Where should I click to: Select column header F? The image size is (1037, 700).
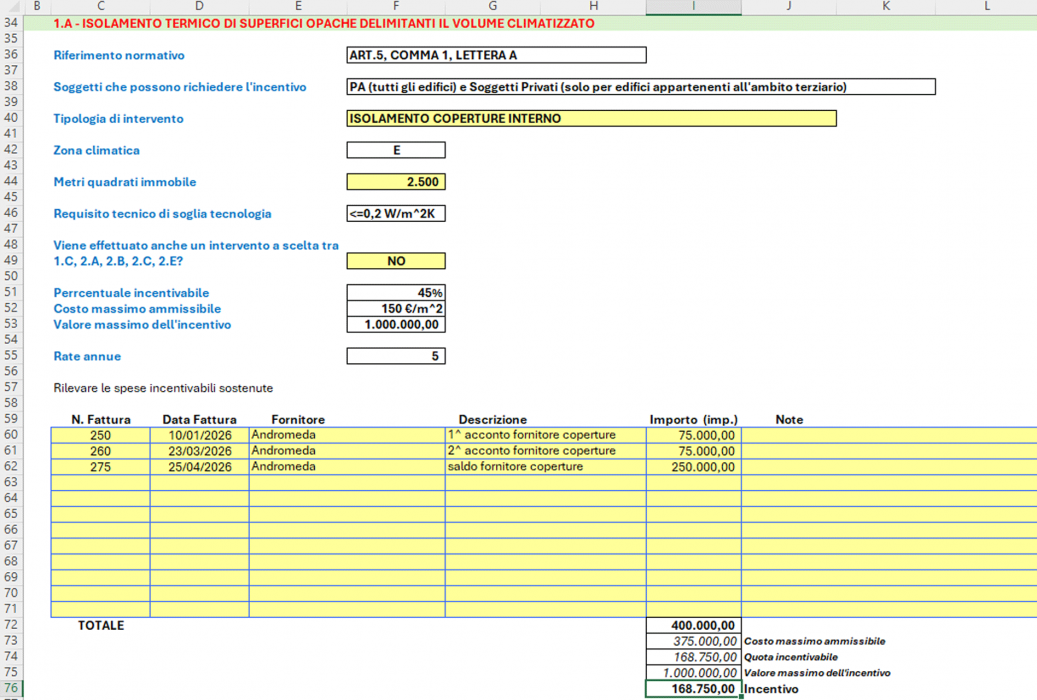pos(396,7)
